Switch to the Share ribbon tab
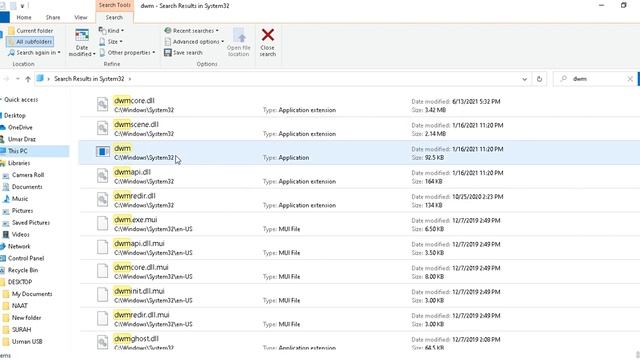This screenshot has width=640, height=360. click(53, 18)
